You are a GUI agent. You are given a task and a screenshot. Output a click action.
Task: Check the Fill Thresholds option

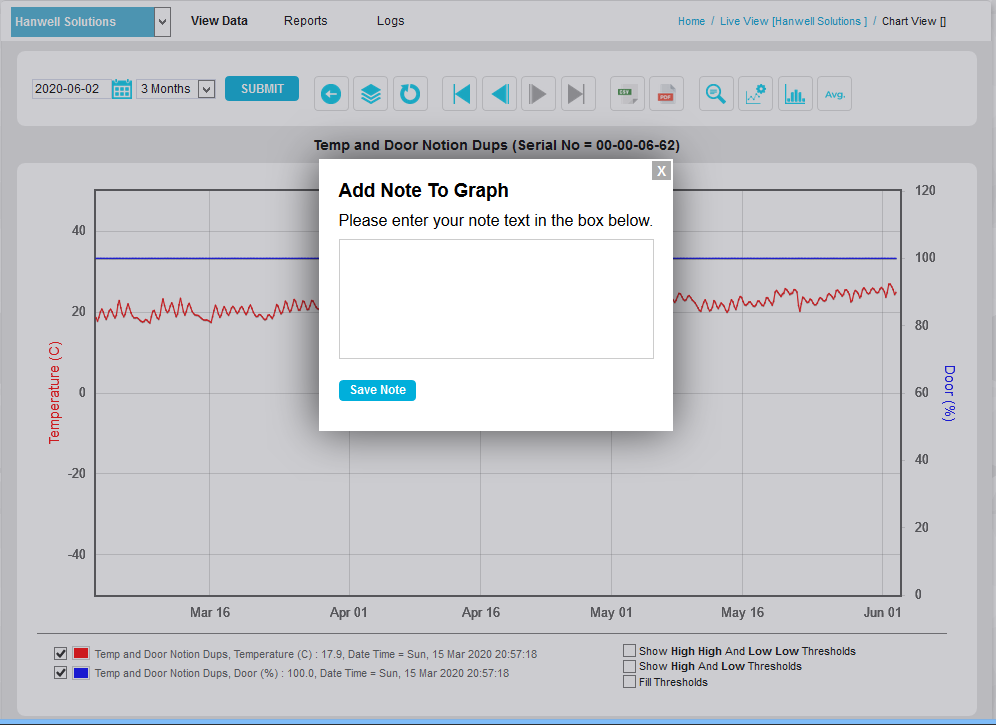tap(629, 682)
